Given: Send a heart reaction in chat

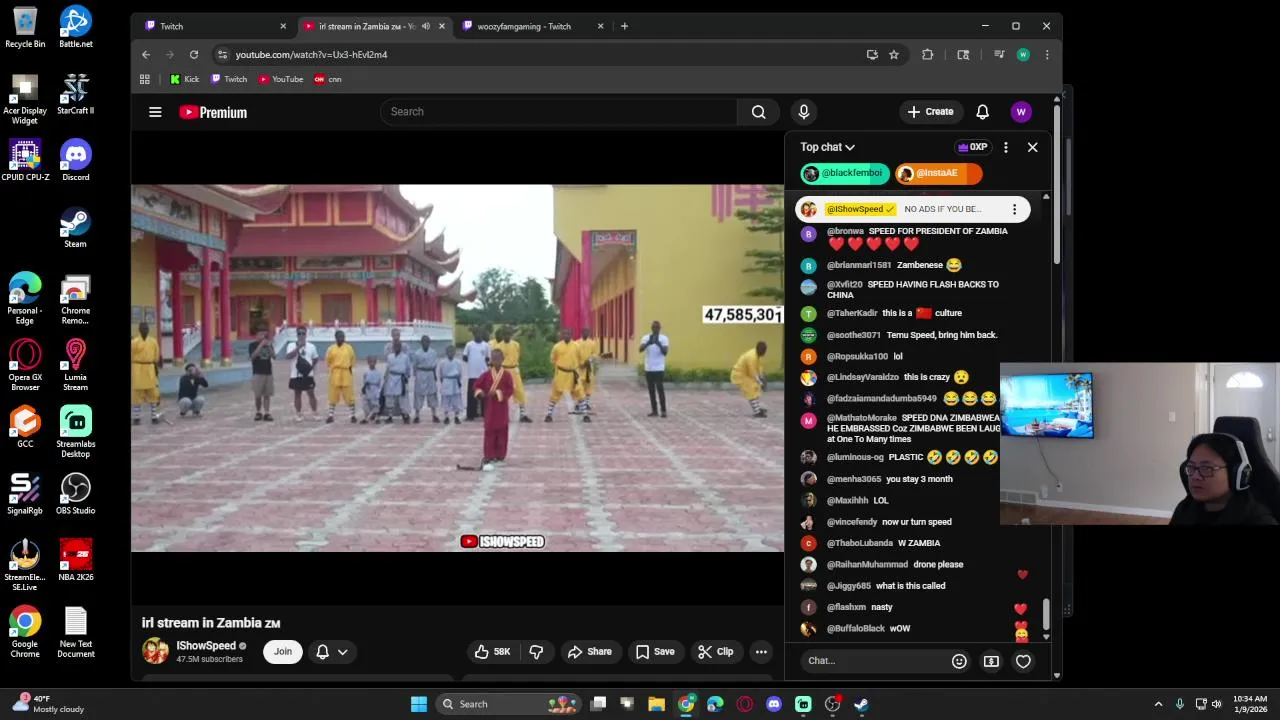Looking at the screenshot, I should click(1023, 661).
